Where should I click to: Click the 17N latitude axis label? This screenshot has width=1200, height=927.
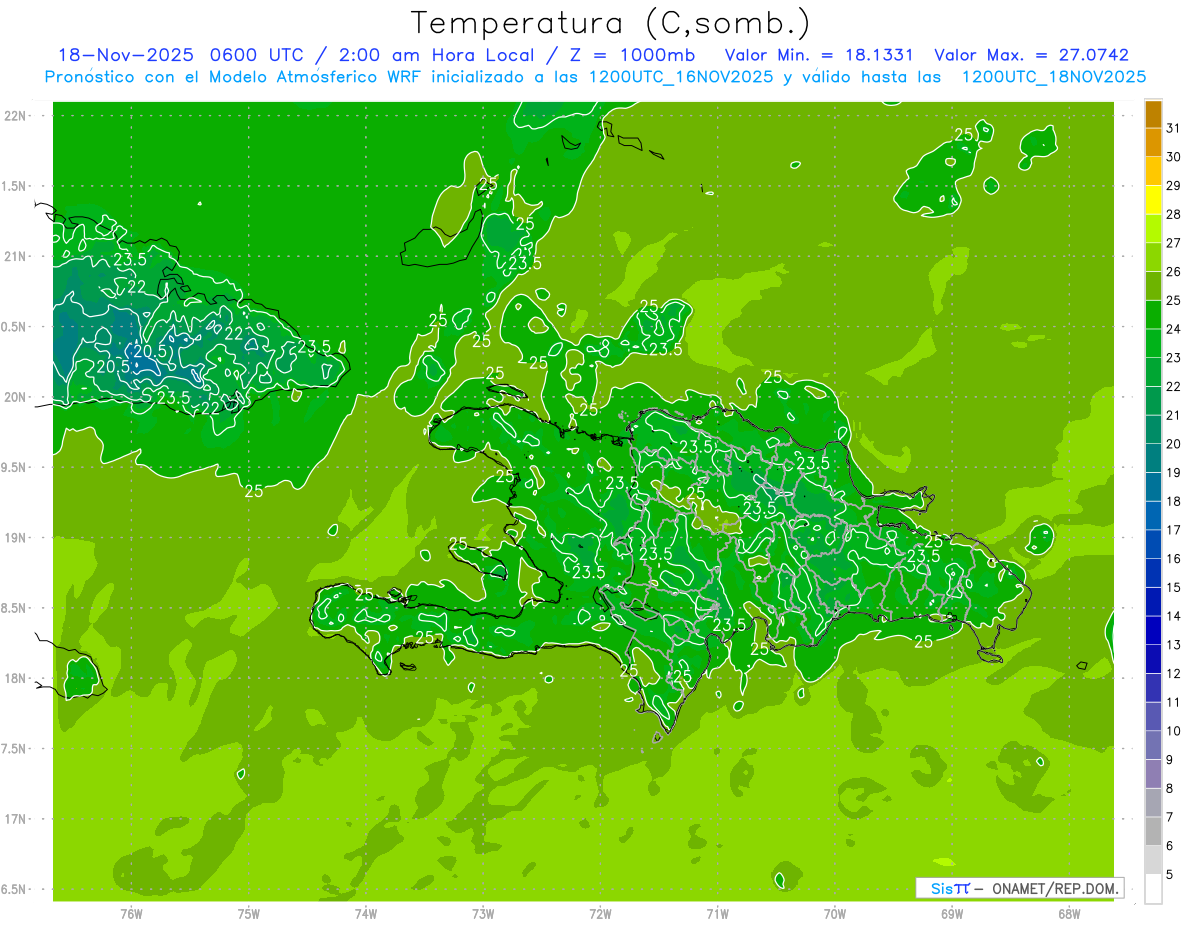(16, 819)
